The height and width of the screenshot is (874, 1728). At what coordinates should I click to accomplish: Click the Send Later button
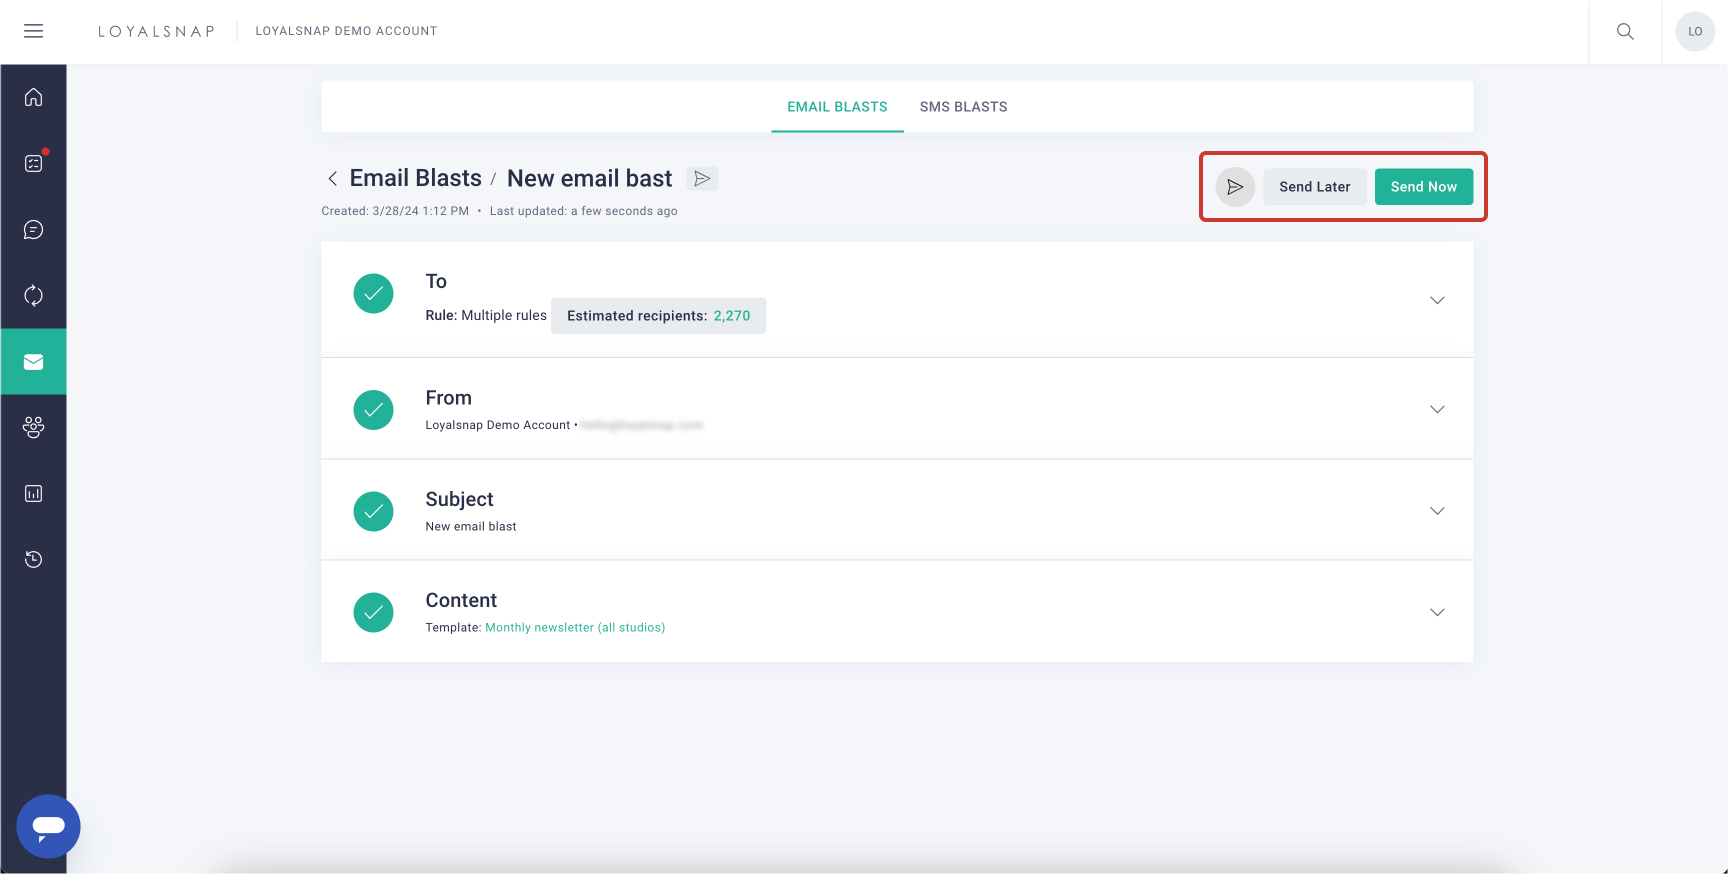click(x=1314, y=187)
